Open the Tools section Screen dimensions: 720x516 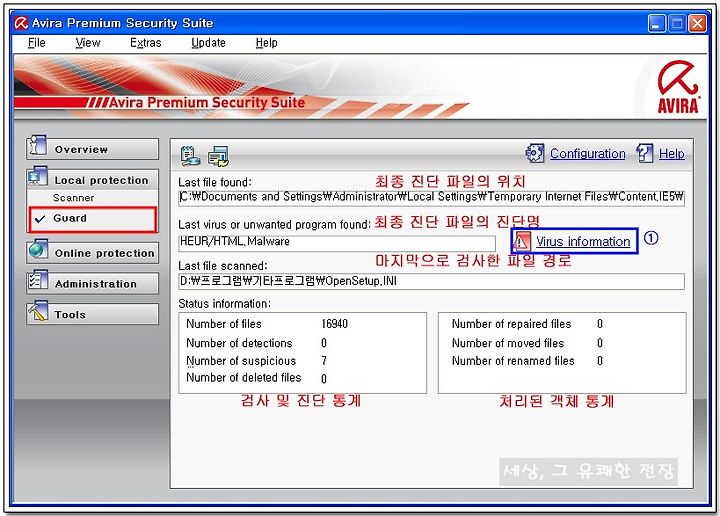[92, 314]
